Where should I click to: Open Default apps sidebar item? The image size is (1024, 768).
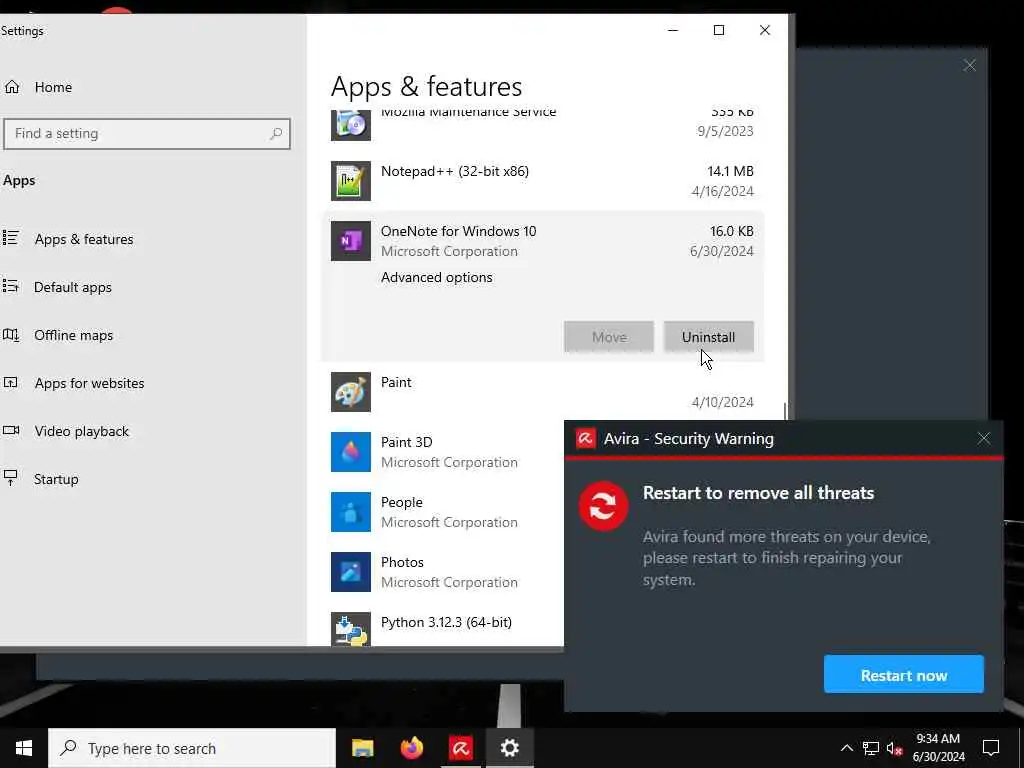72,287
